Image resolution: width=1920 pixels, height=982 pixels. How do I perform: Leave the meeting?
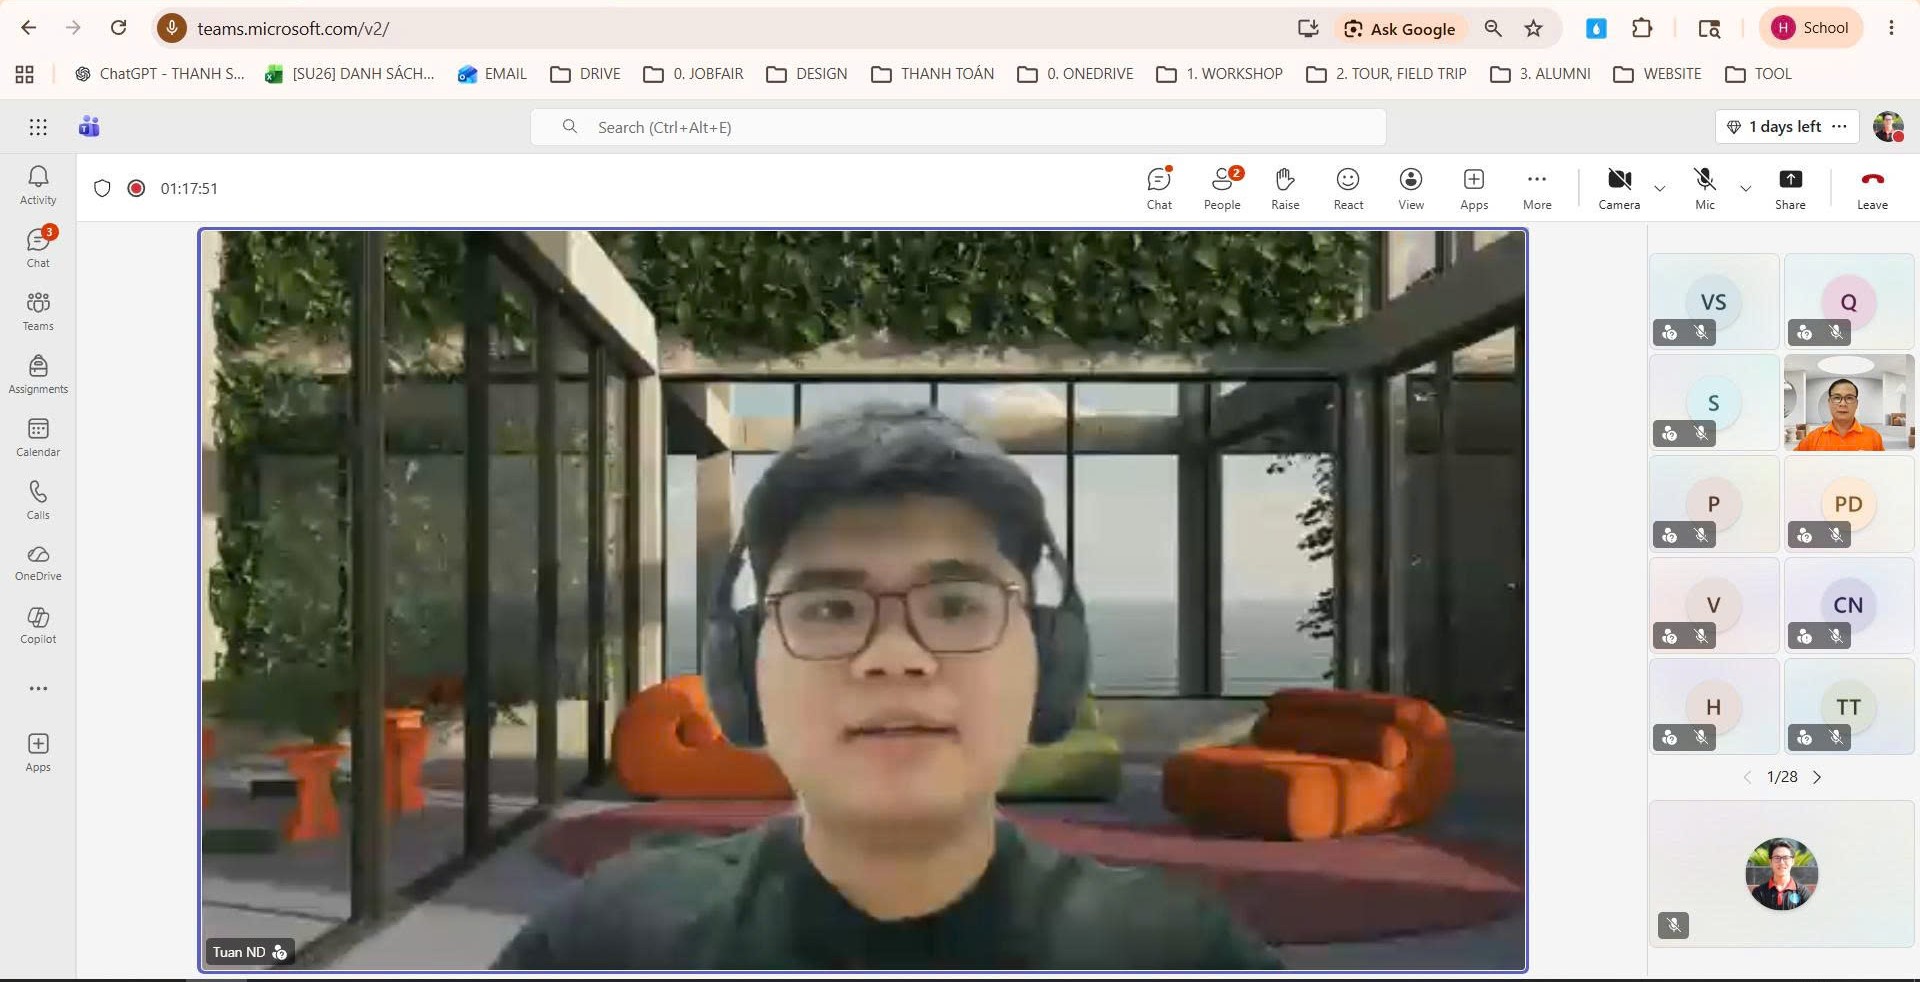coord(1872,188)
